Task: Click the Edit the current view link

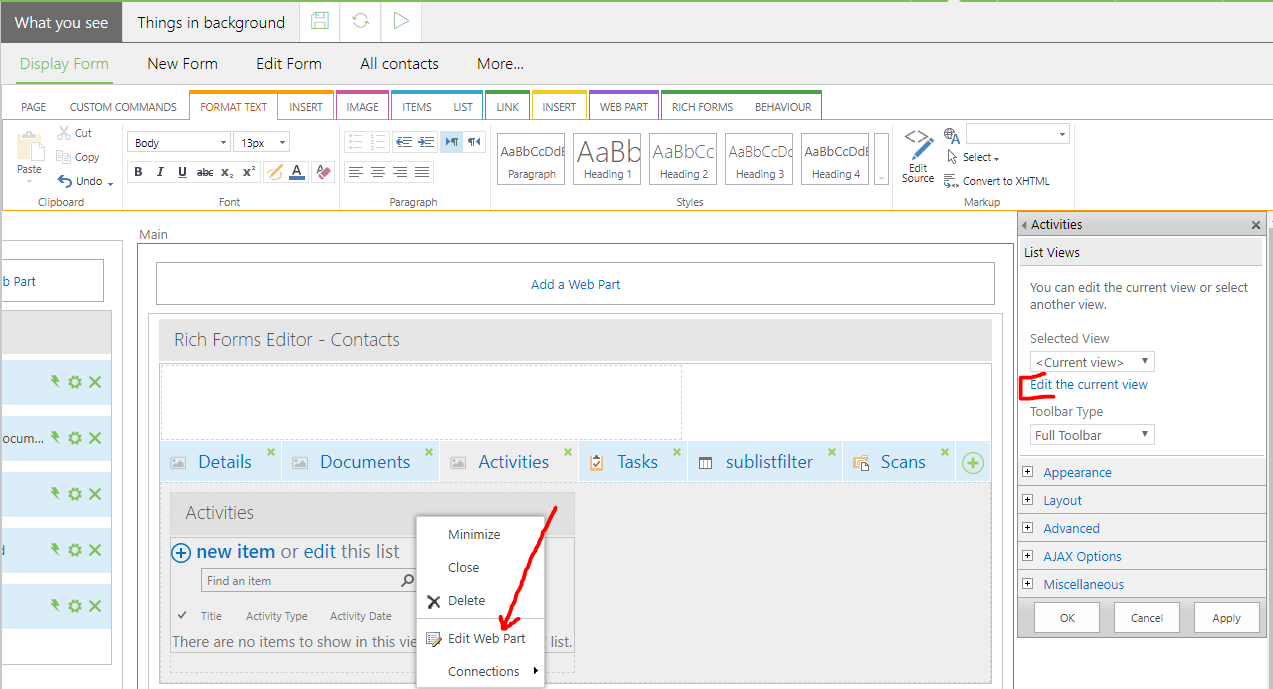Action: point(1089,385)
